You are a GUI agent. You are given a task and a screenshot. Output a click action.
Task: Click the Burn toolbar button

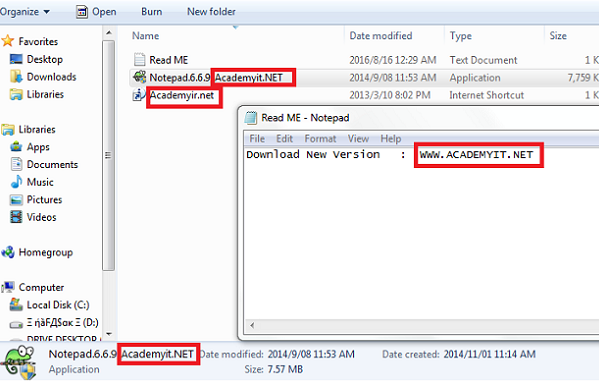(x=152, y=12)
